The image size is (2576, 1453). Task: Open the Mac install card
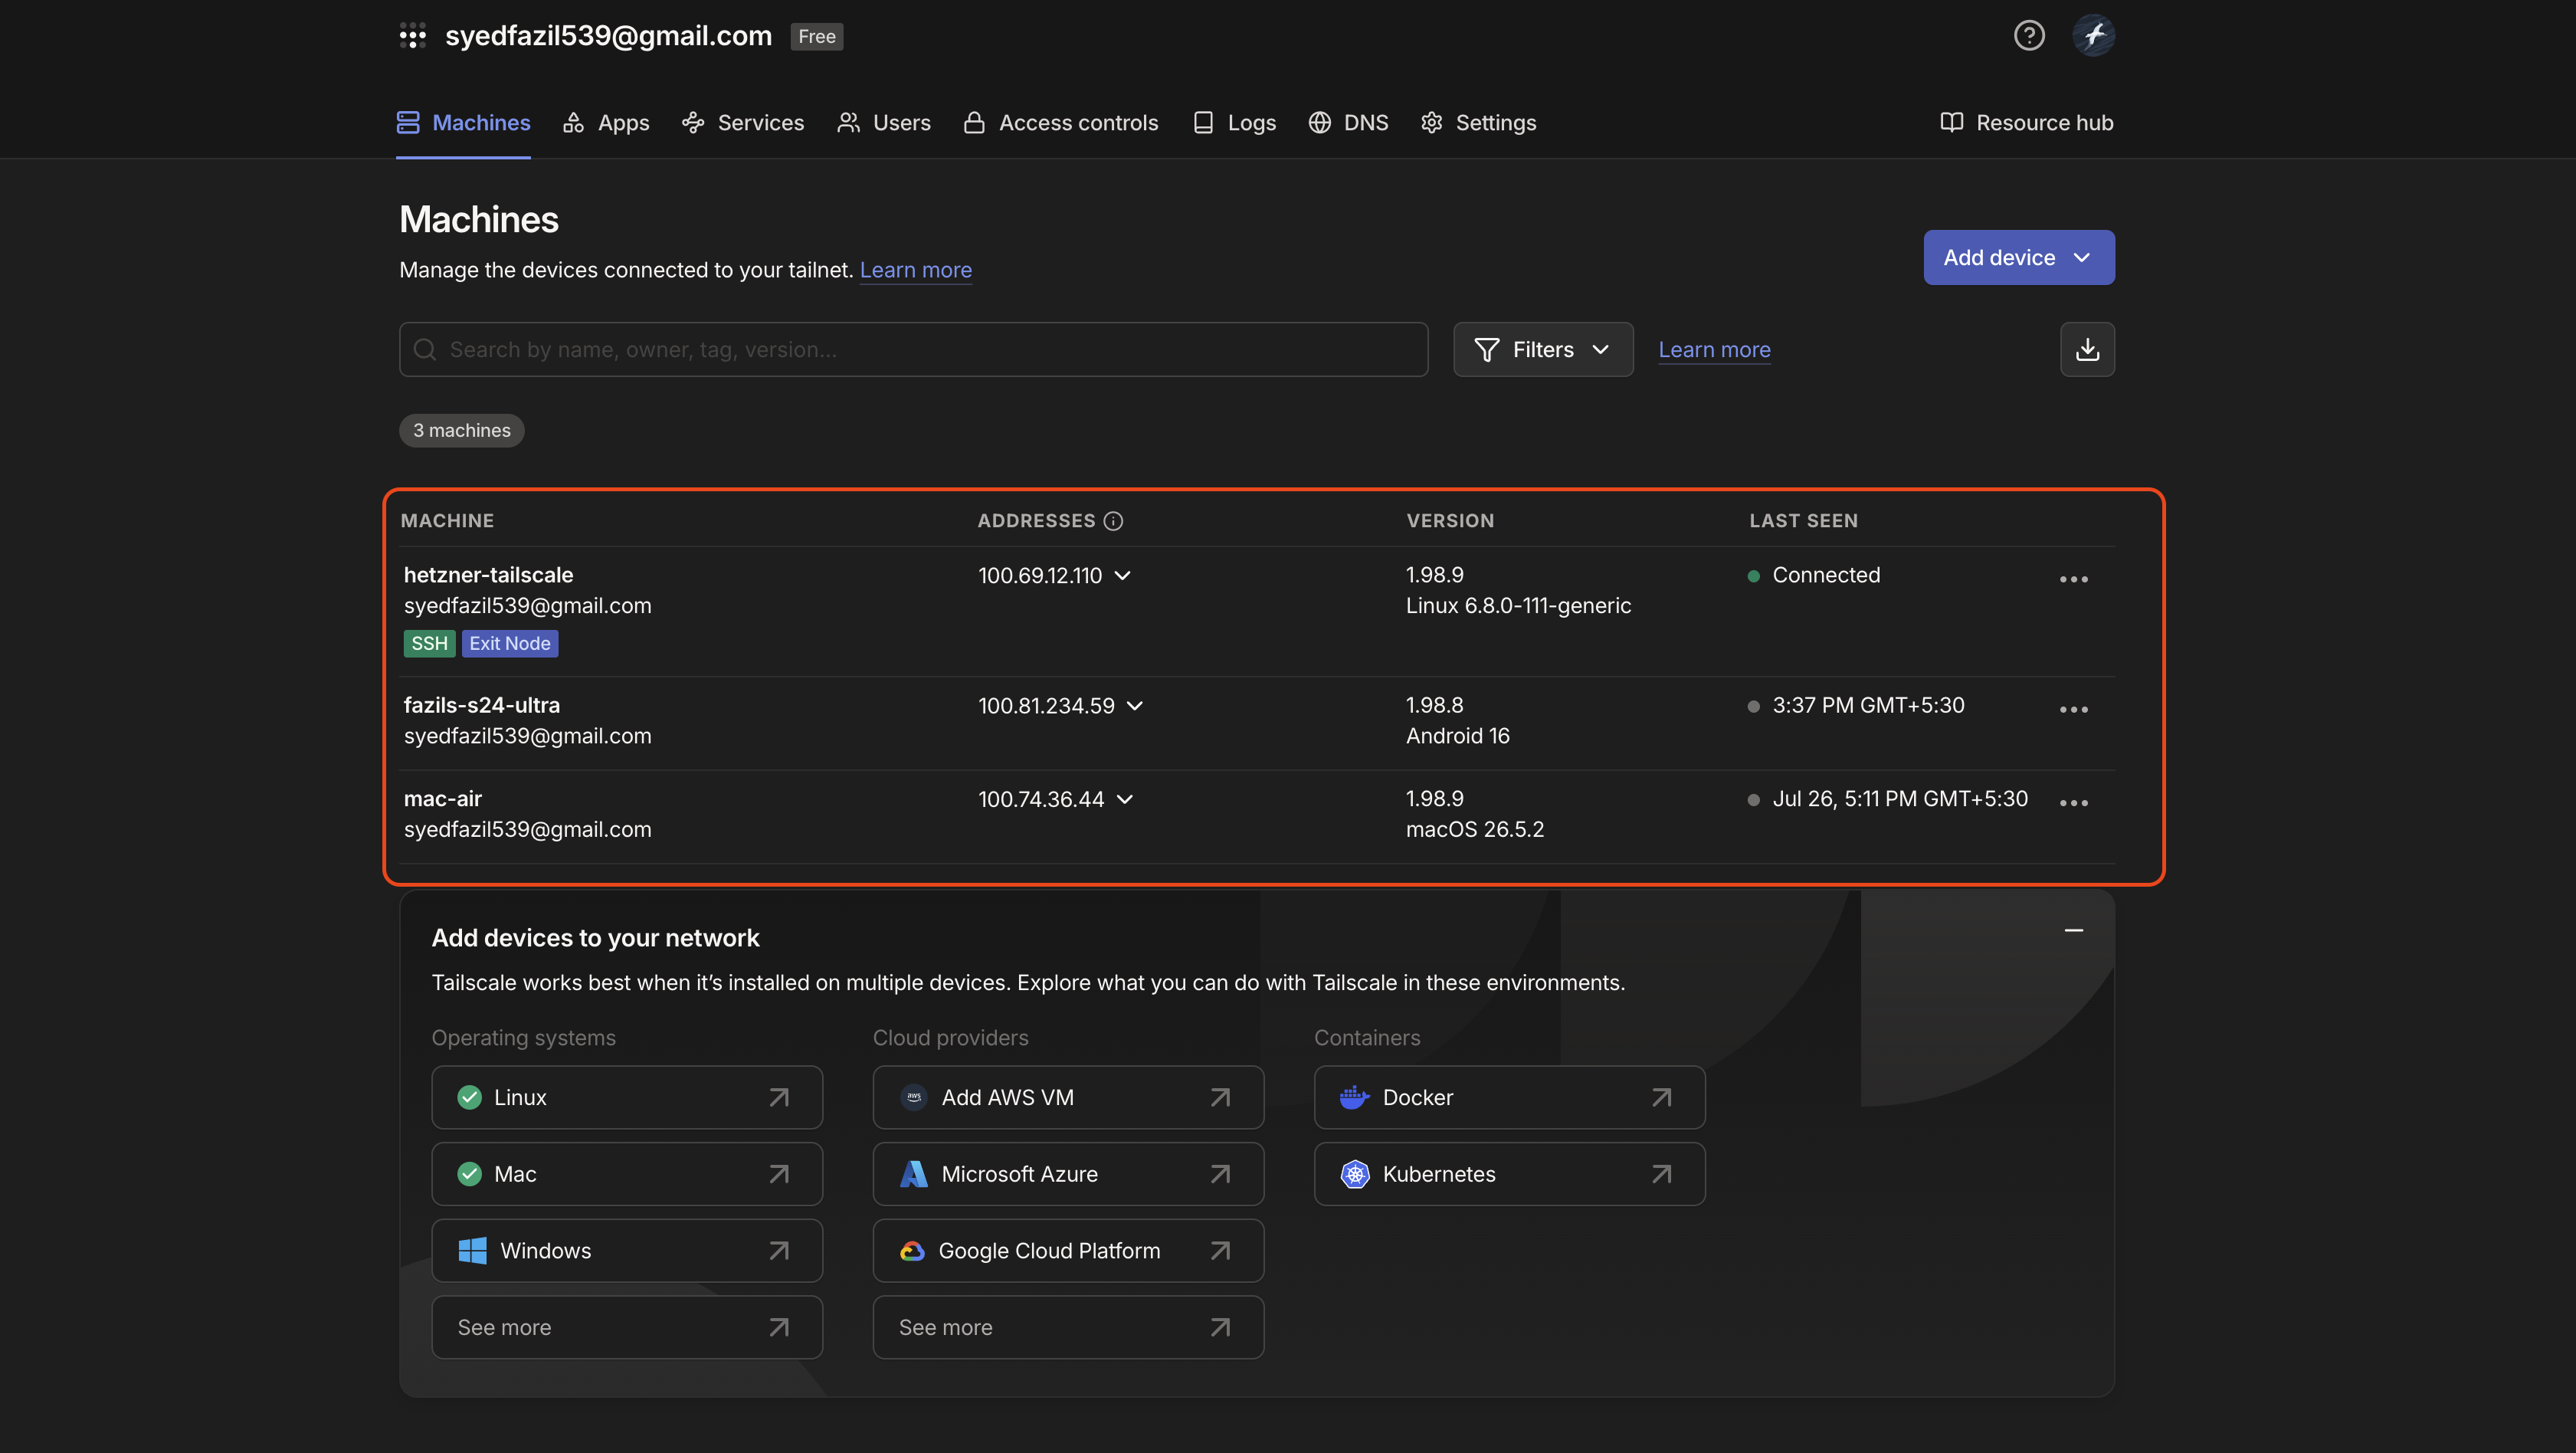click(627, 1174)
